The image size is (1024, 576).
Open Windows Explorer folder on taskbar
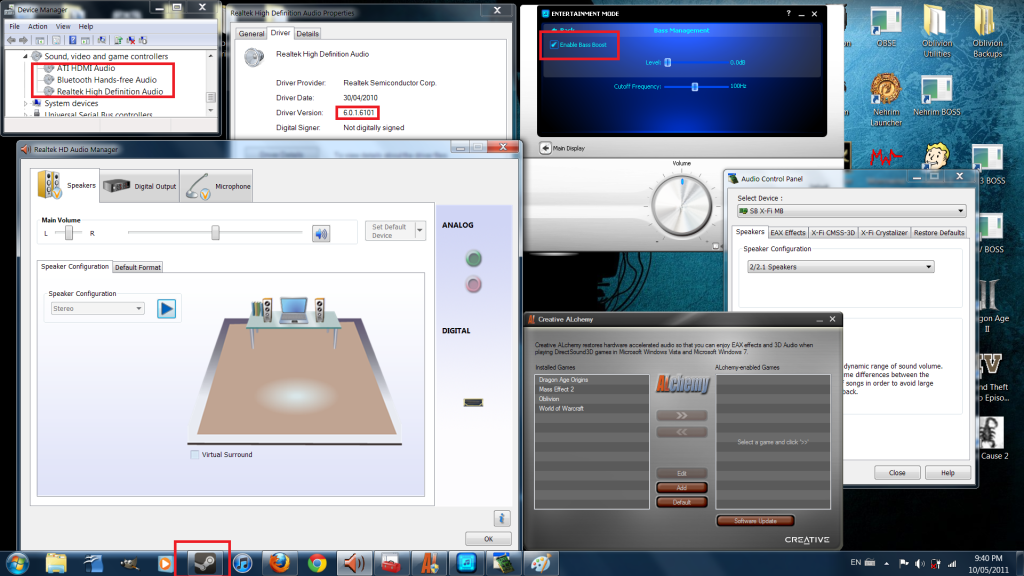tap(56, 562)
